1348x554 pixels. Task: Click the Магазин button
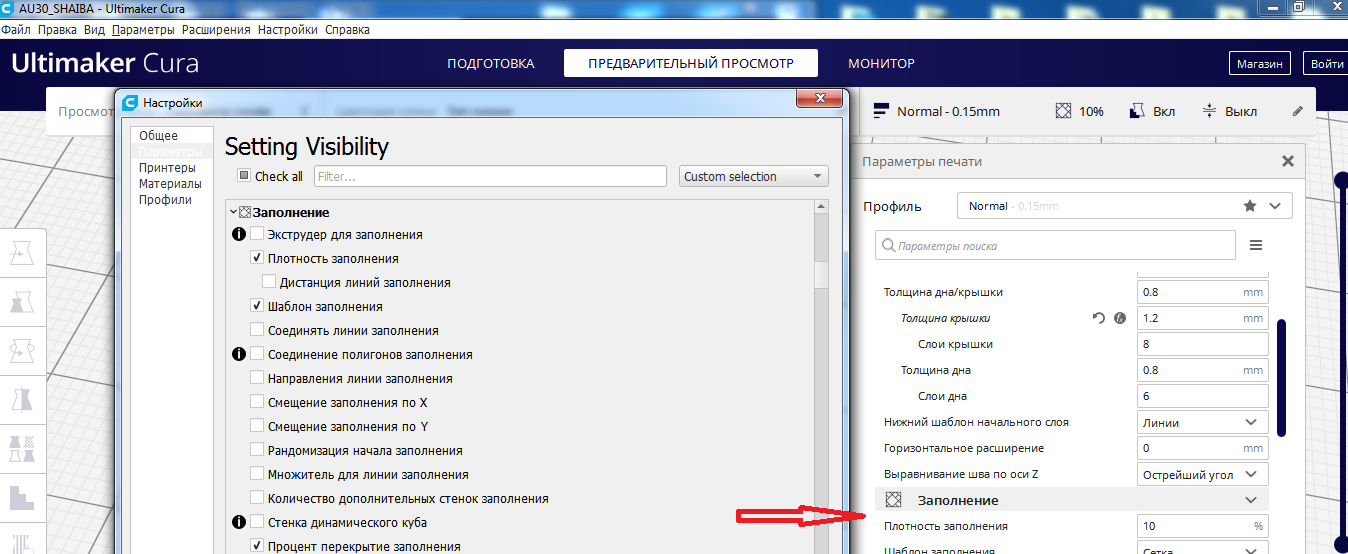click(1259, 63)
